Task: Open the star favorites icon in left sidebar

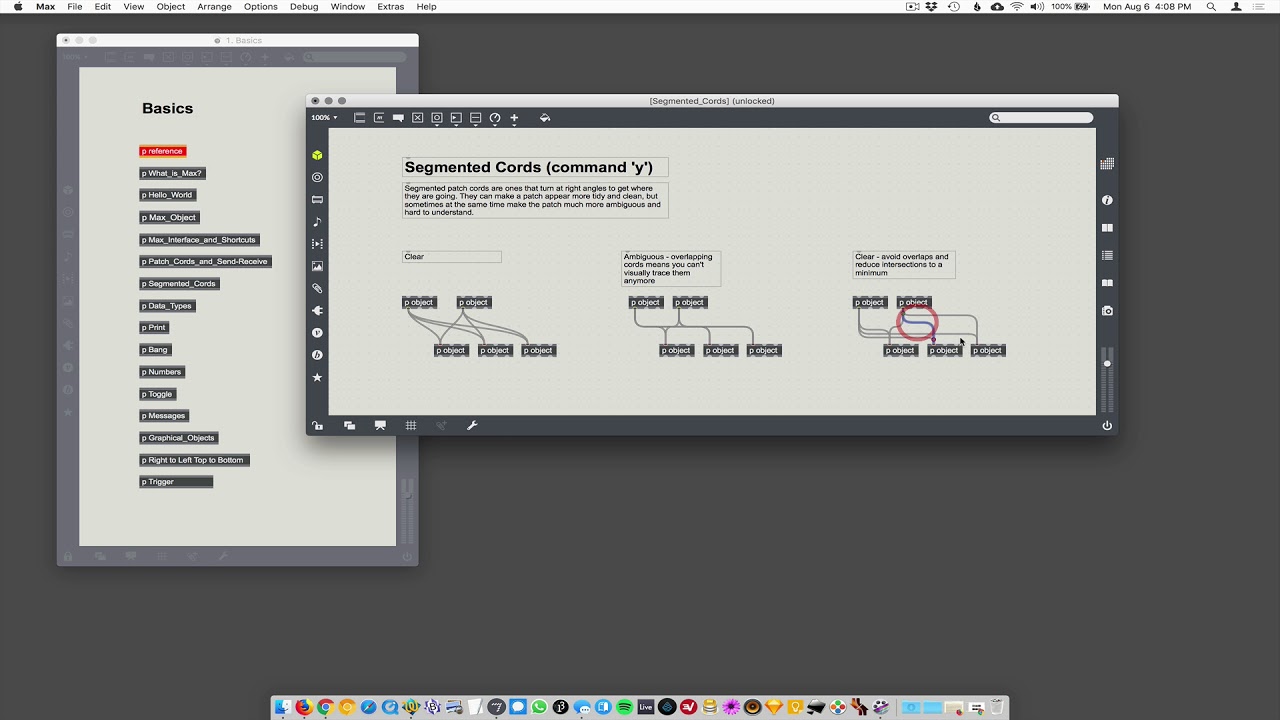Action: 317,377
